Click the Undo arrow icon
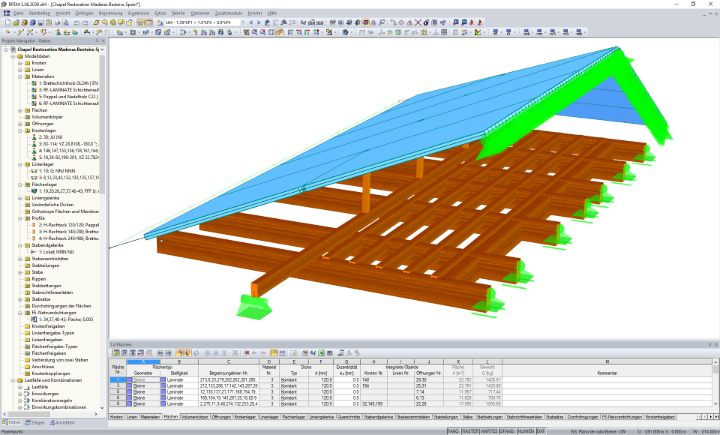The width and height of the screenshot is (720, 435). (76, 22)
